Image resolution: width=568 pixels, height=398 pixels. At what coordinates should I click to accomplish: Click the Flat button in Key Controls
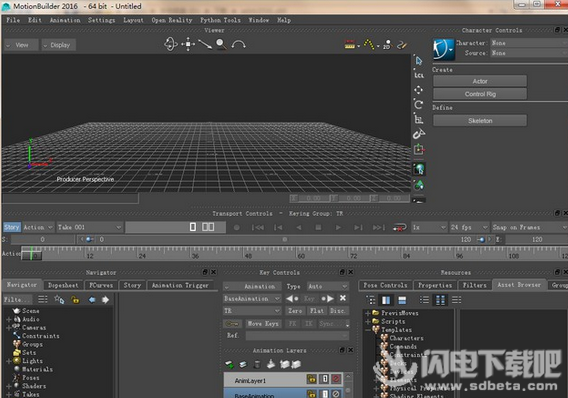pyautogui.click(x=317, y=311)
